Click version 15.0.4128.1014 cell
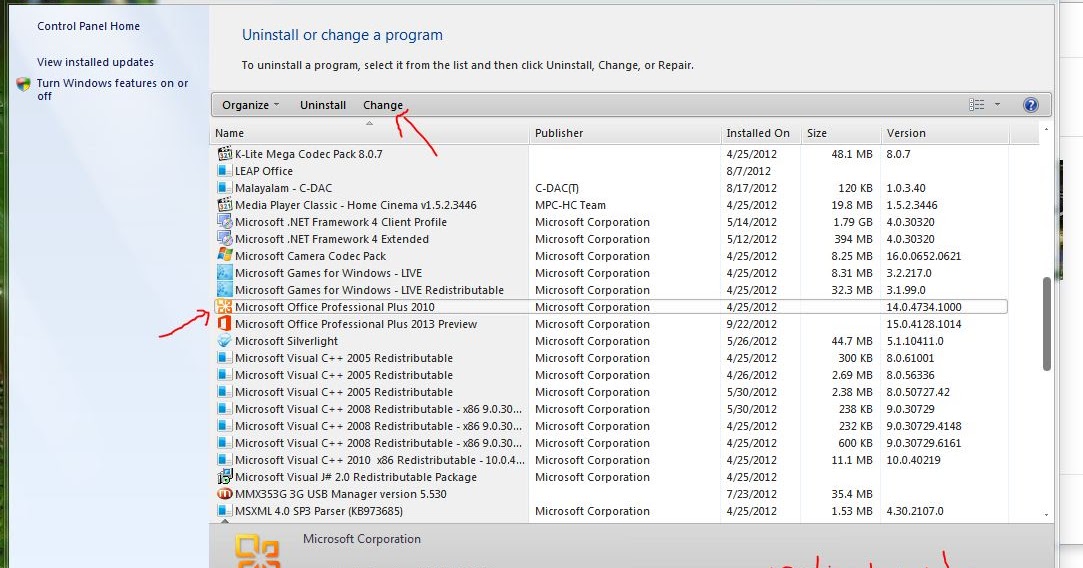This screenshot has width=1083, height=568. [923, 323]
